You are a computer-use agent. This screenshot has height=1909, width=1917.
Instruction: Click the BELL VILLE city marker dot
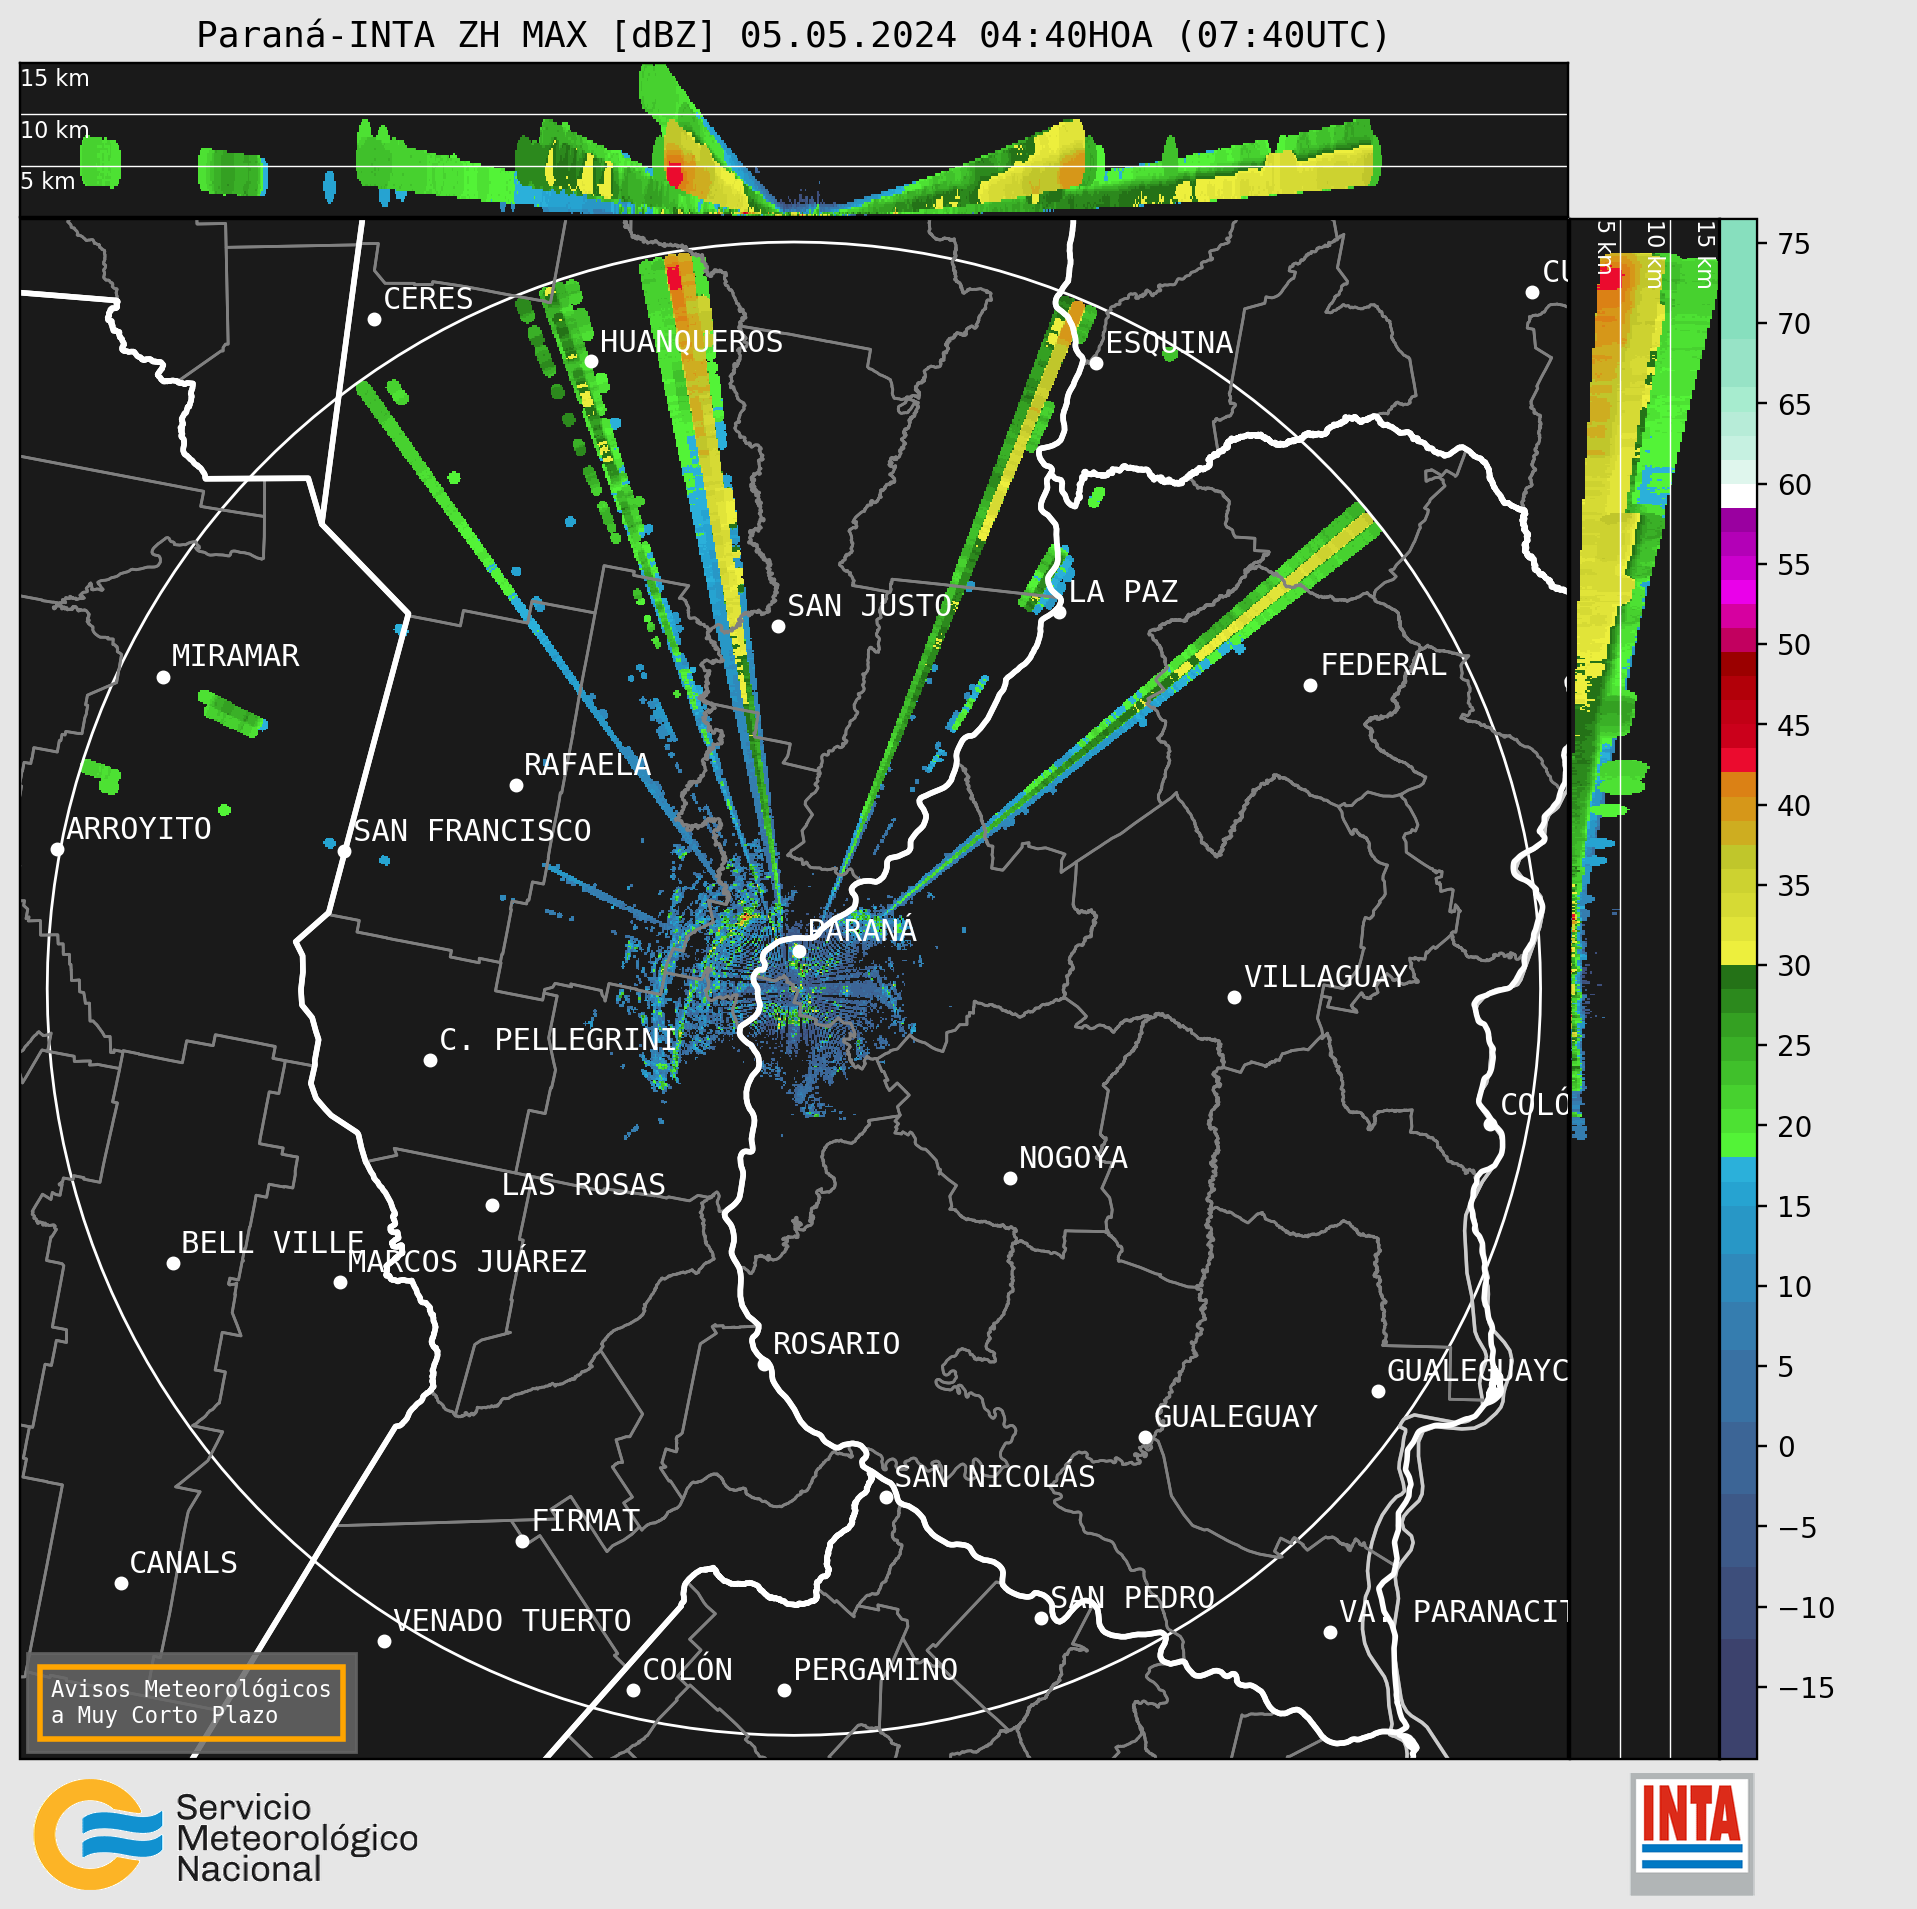pos(173,1263)
